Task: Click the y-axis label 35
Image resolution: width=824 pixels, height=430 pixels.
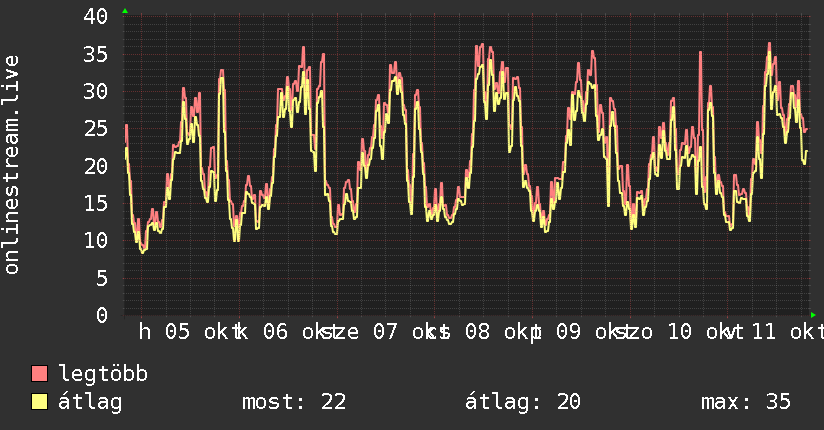Action: click(96, 54)
